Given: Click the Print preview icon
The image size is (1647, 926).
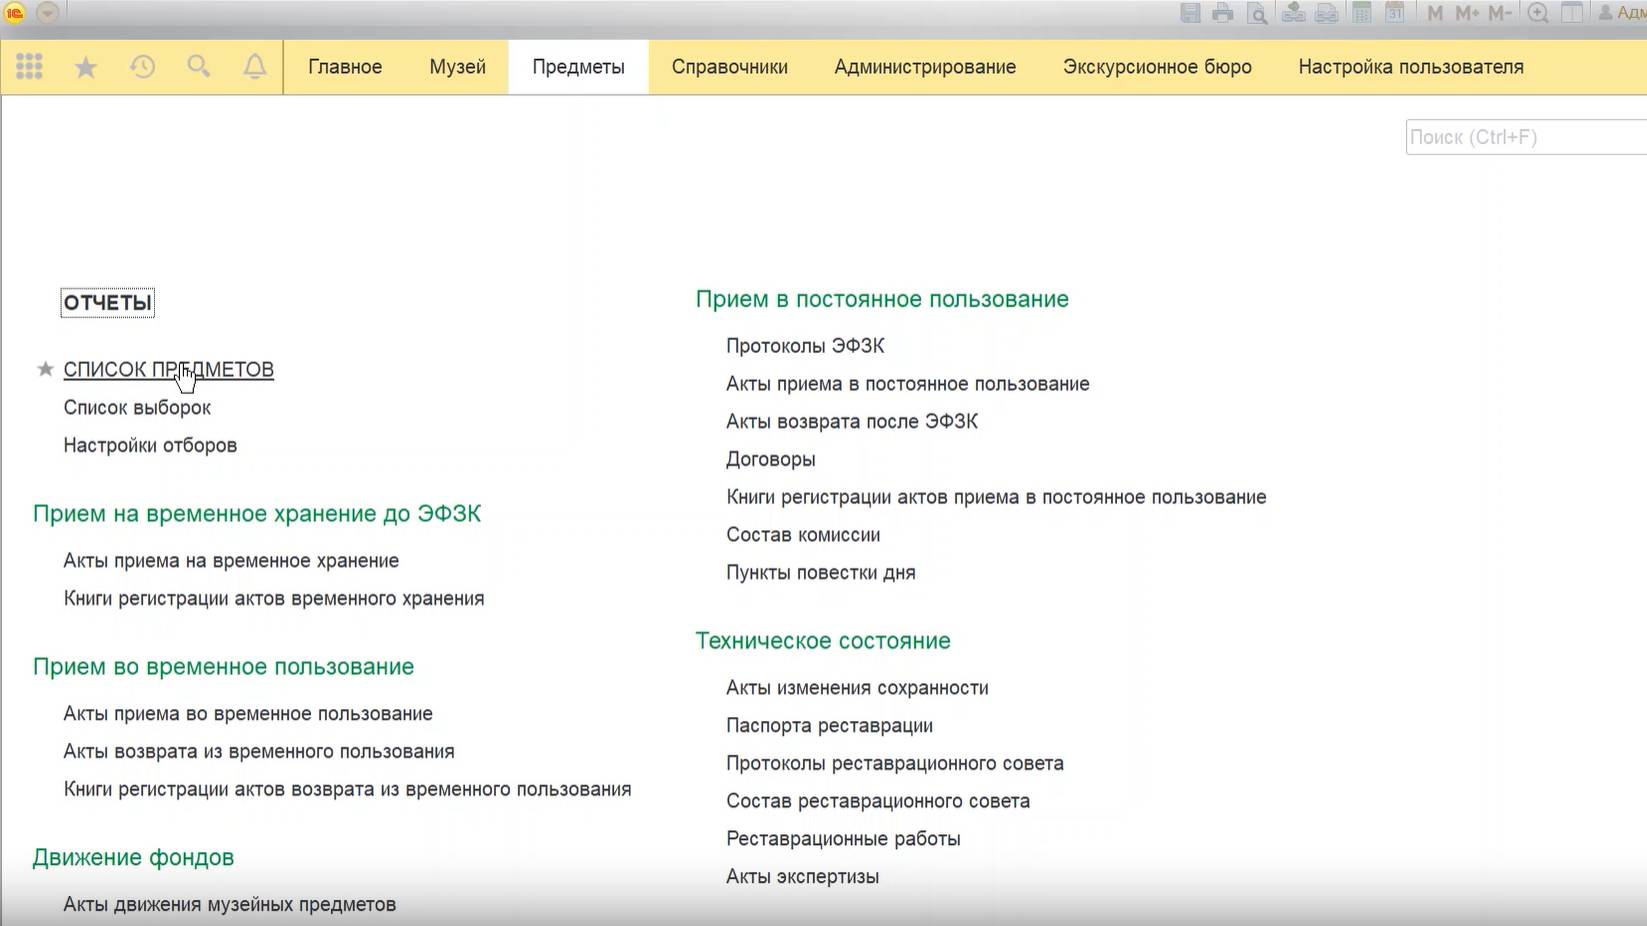Looking at the screenshot, I should pos(1256,13).
